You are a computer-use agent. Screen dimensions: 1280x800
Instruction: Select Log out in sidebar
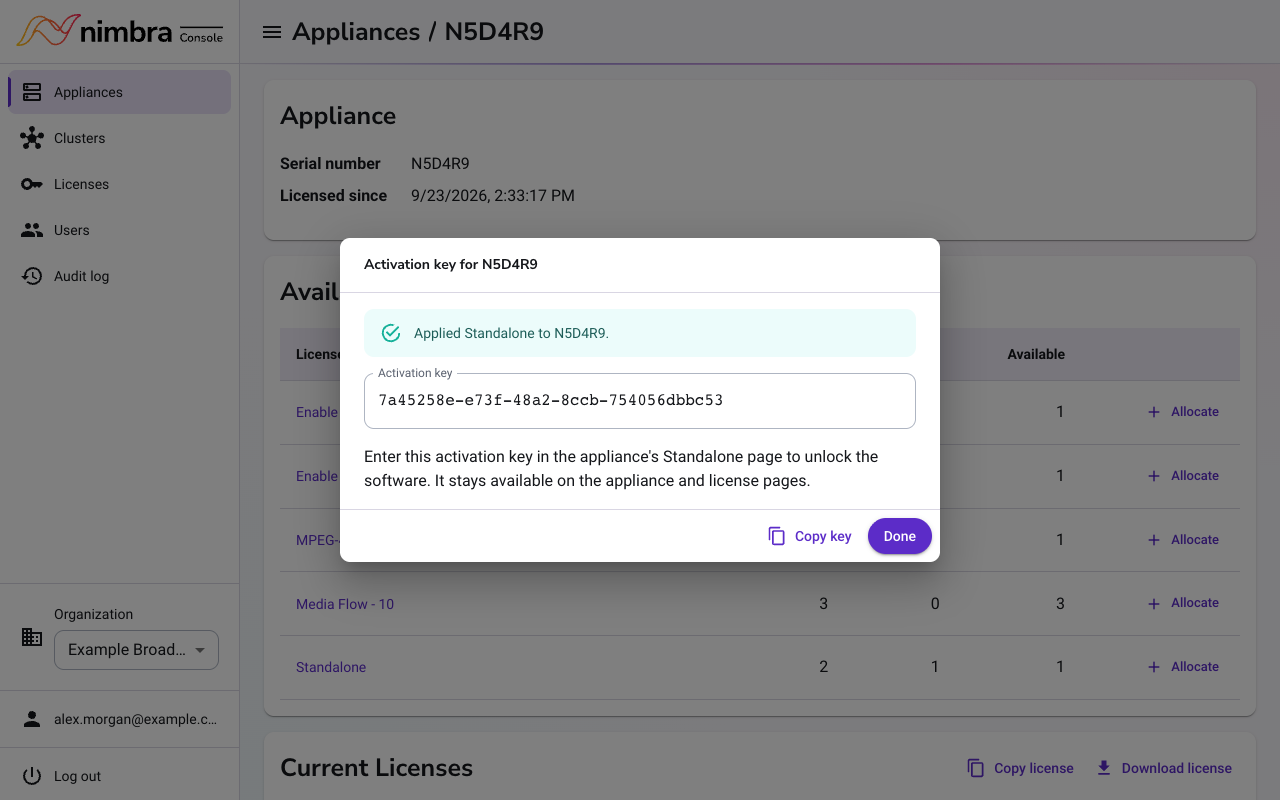[120, 776]
